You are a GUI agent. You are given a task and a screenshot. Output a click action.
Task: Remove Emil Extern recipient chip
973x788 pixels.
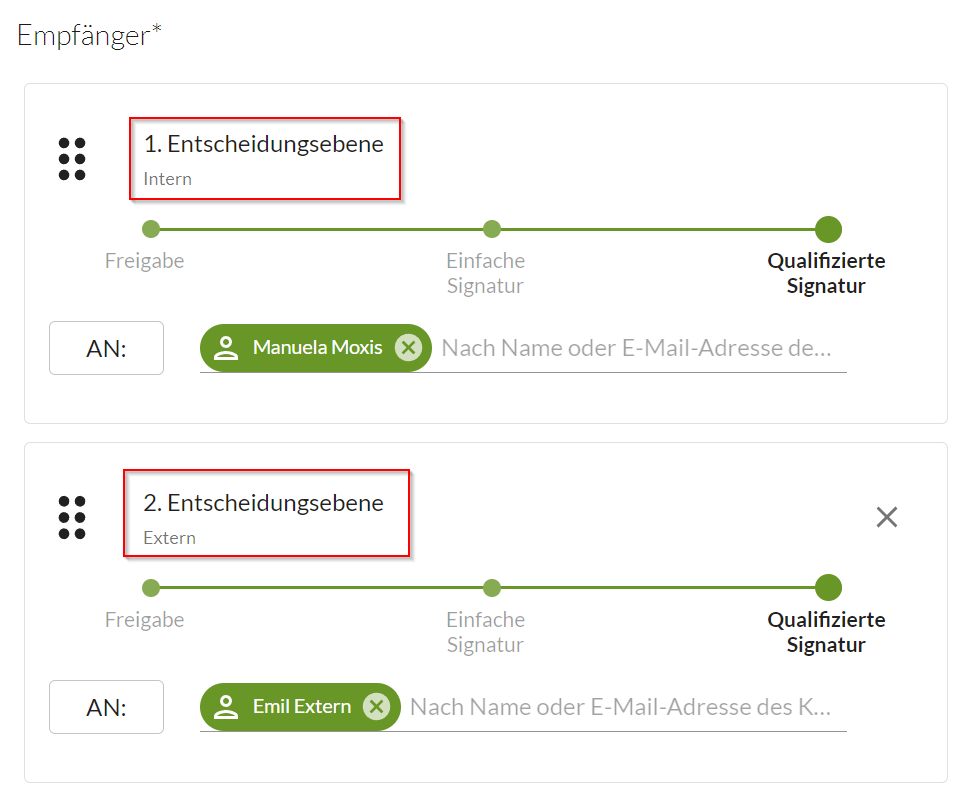tap(376, 707)
